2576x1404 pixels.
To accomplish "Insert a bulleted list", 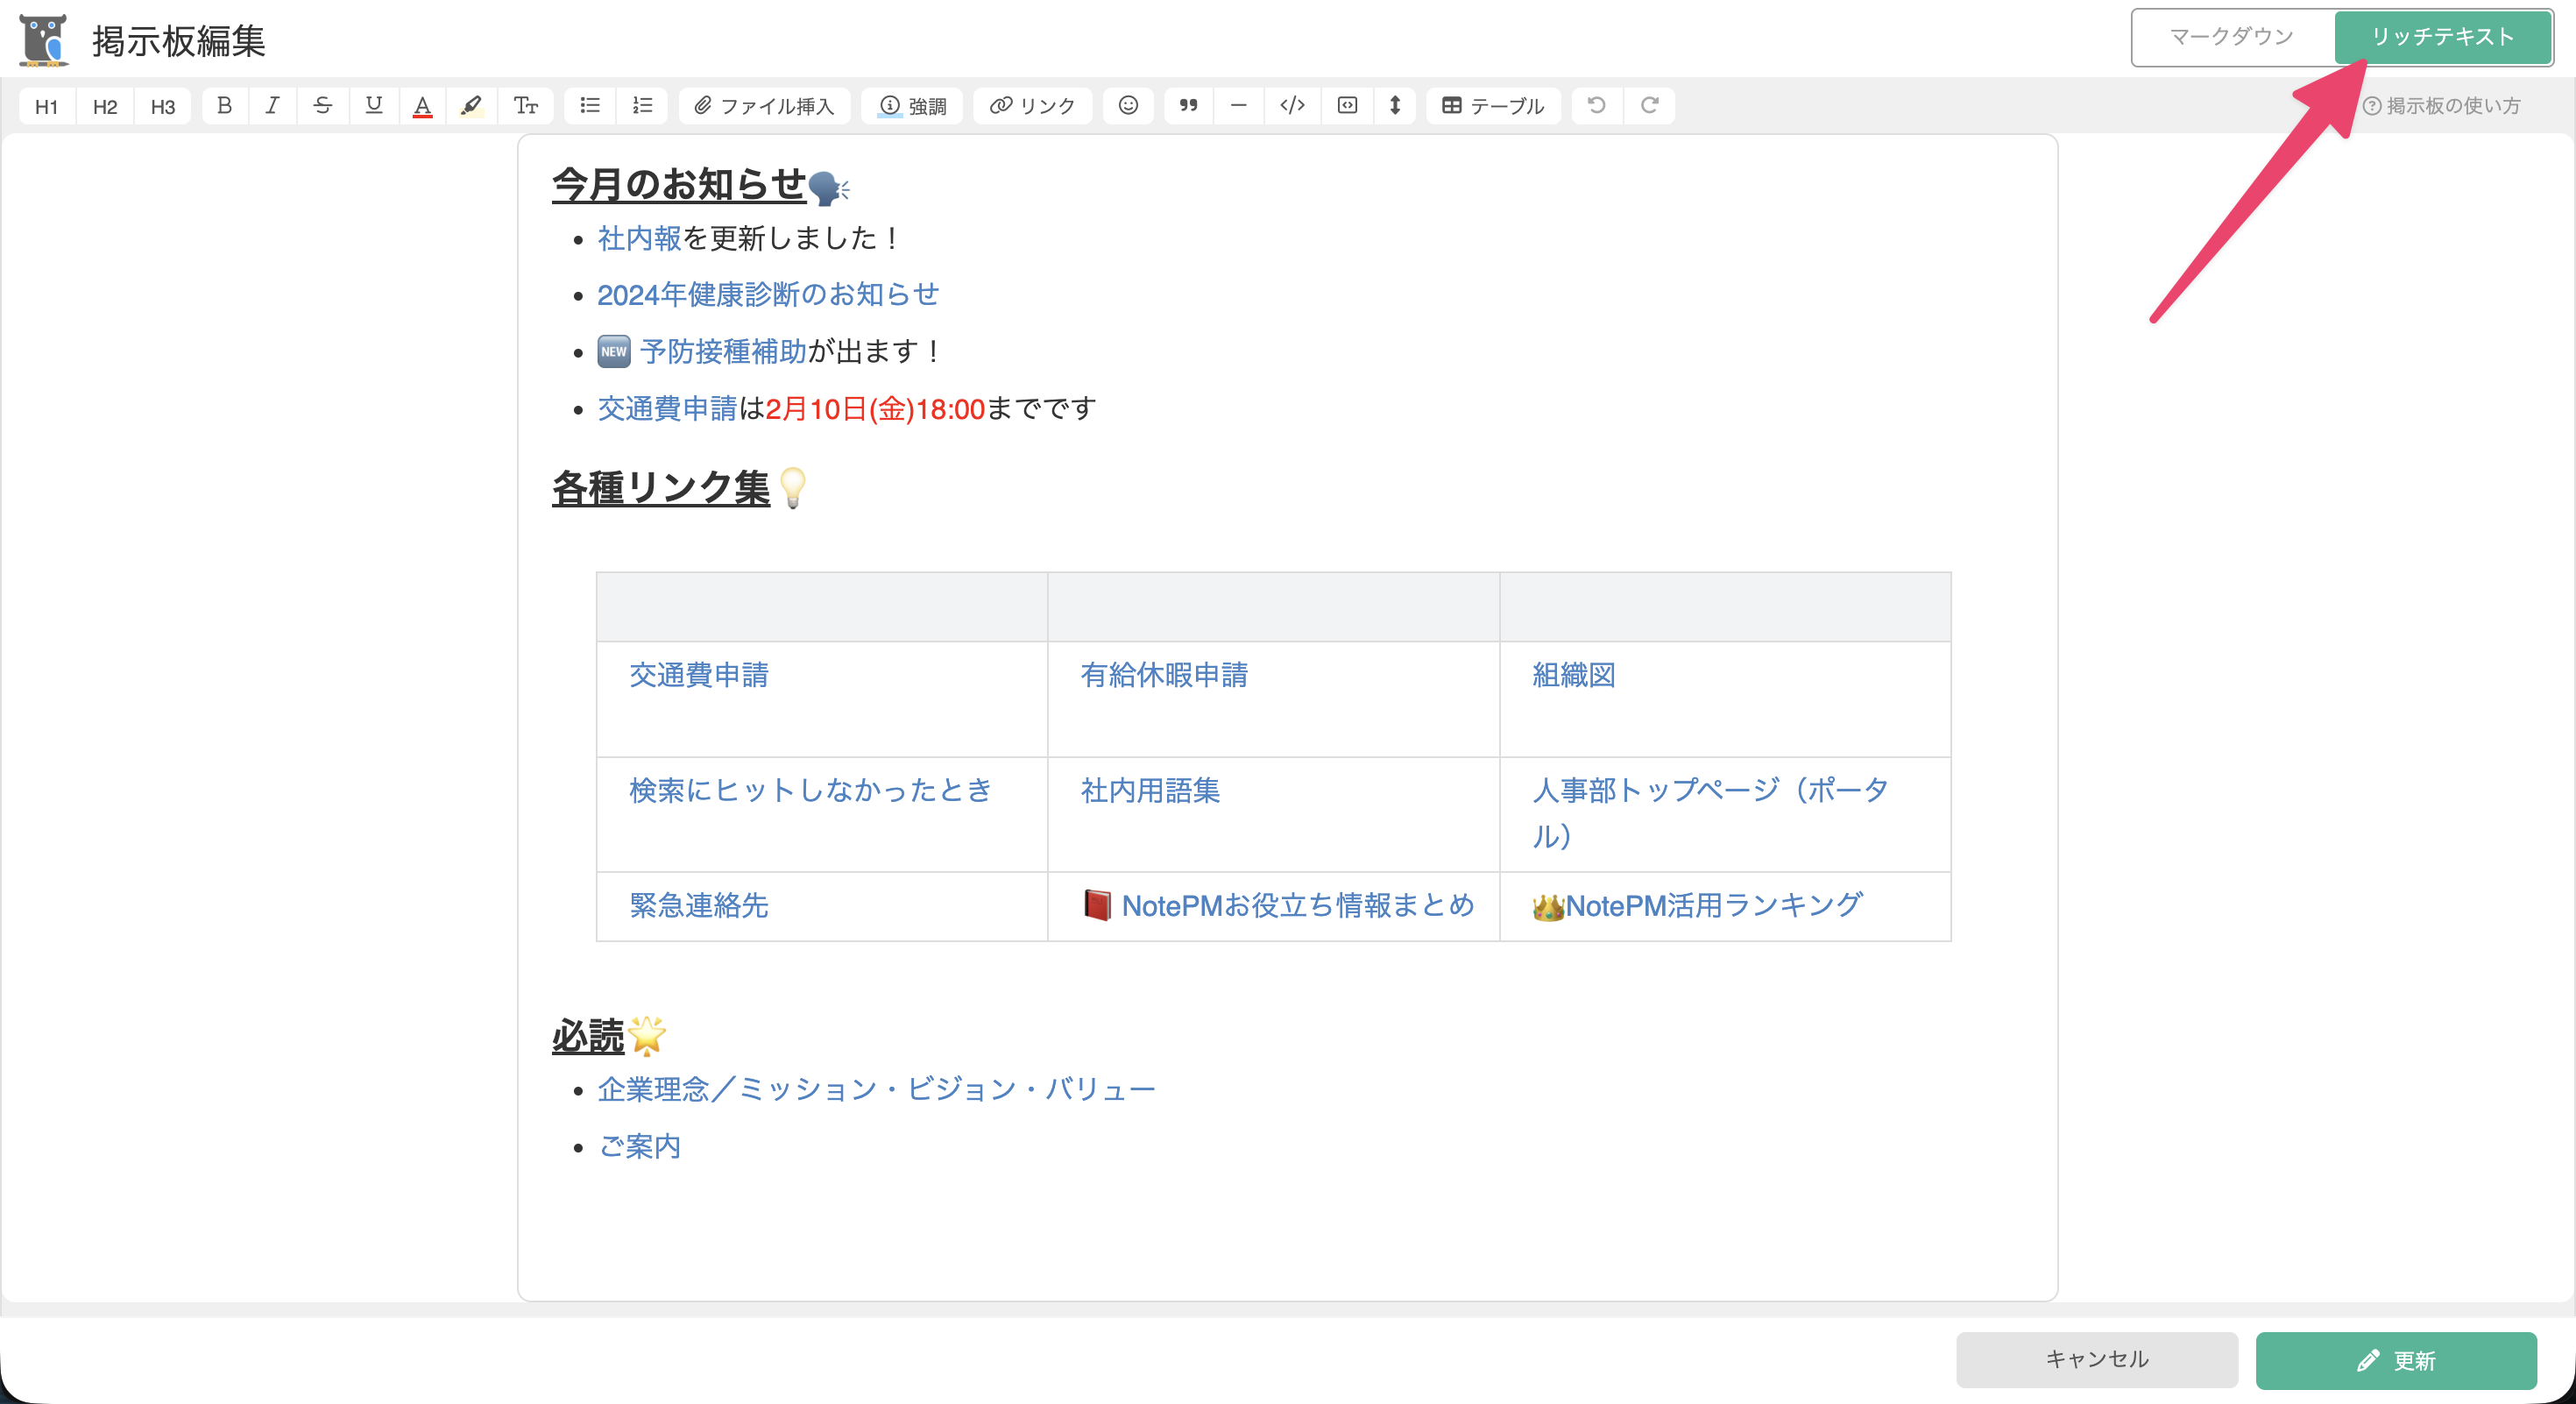I will pos(590,105).
